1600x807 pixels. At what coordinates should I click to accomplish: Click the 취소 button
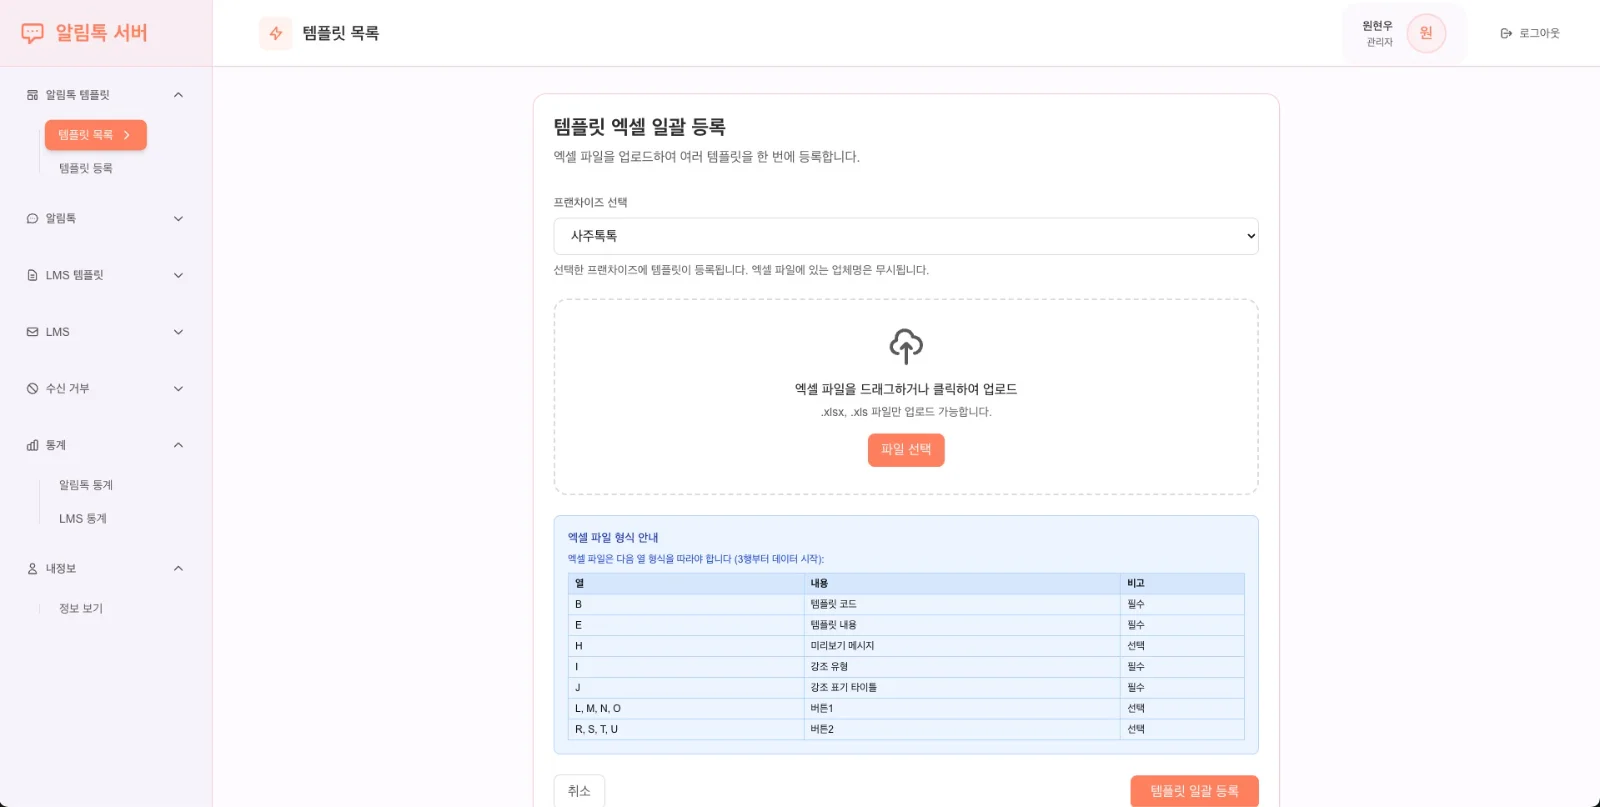click(x=579, y=790)
